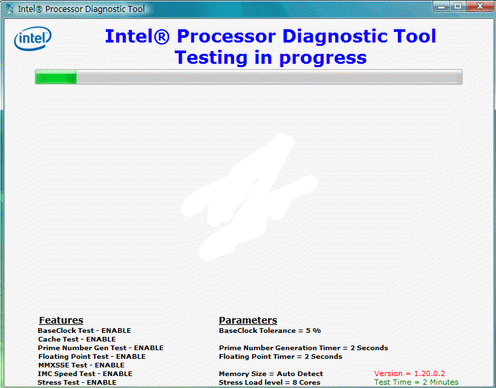Click the green testing progress bar
This screenshot has height=388, width=496.
[x=249, y=77]
